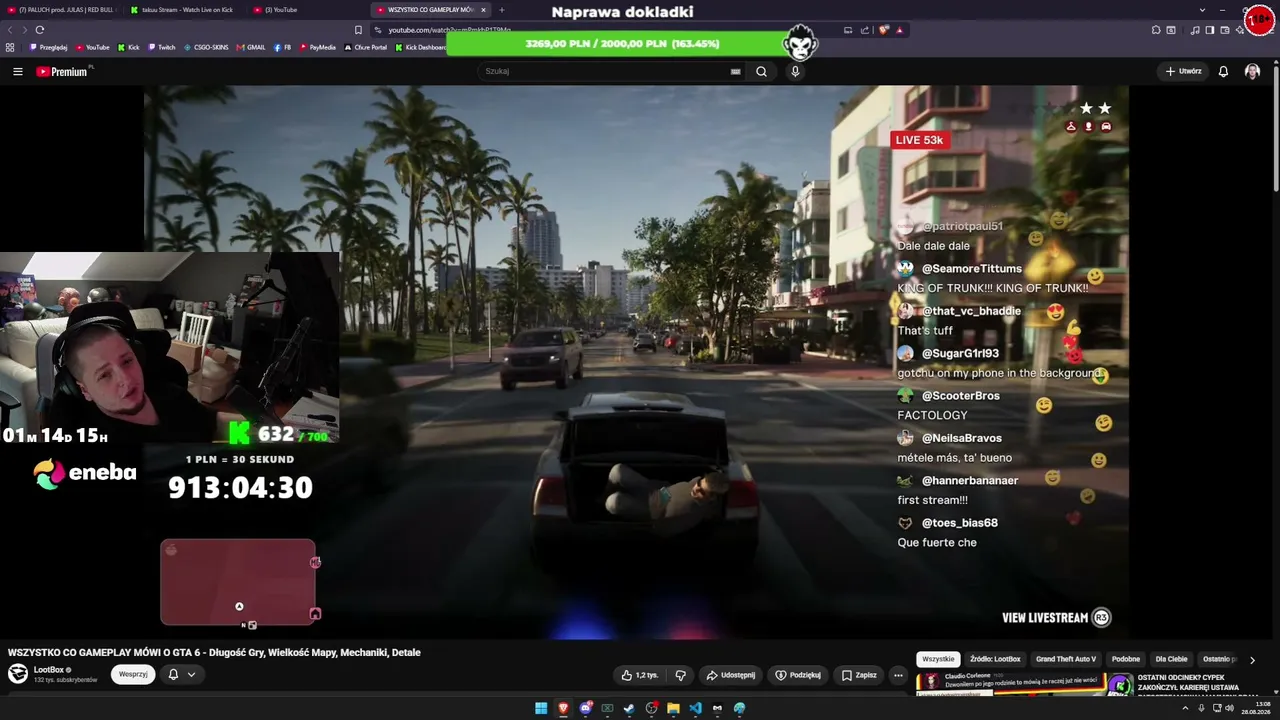Click the browser address bar URL
Image resolution: width=1280 pixels, height=720 pixels.
[450, 30]
